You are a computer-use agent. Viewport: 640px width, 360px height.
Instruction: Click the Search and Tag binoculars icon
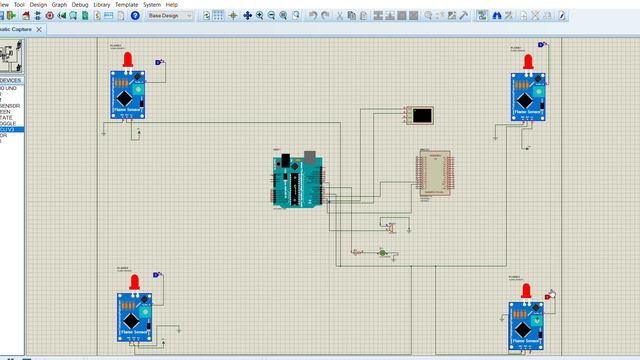click(x=497, y=16)
